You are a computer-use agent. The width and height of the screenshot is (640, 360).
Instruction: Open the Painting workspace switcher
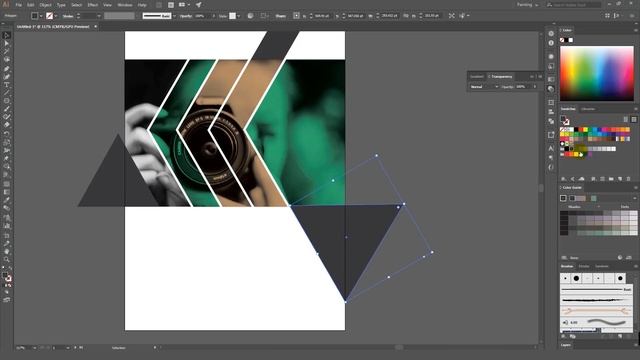coord(527,5)
